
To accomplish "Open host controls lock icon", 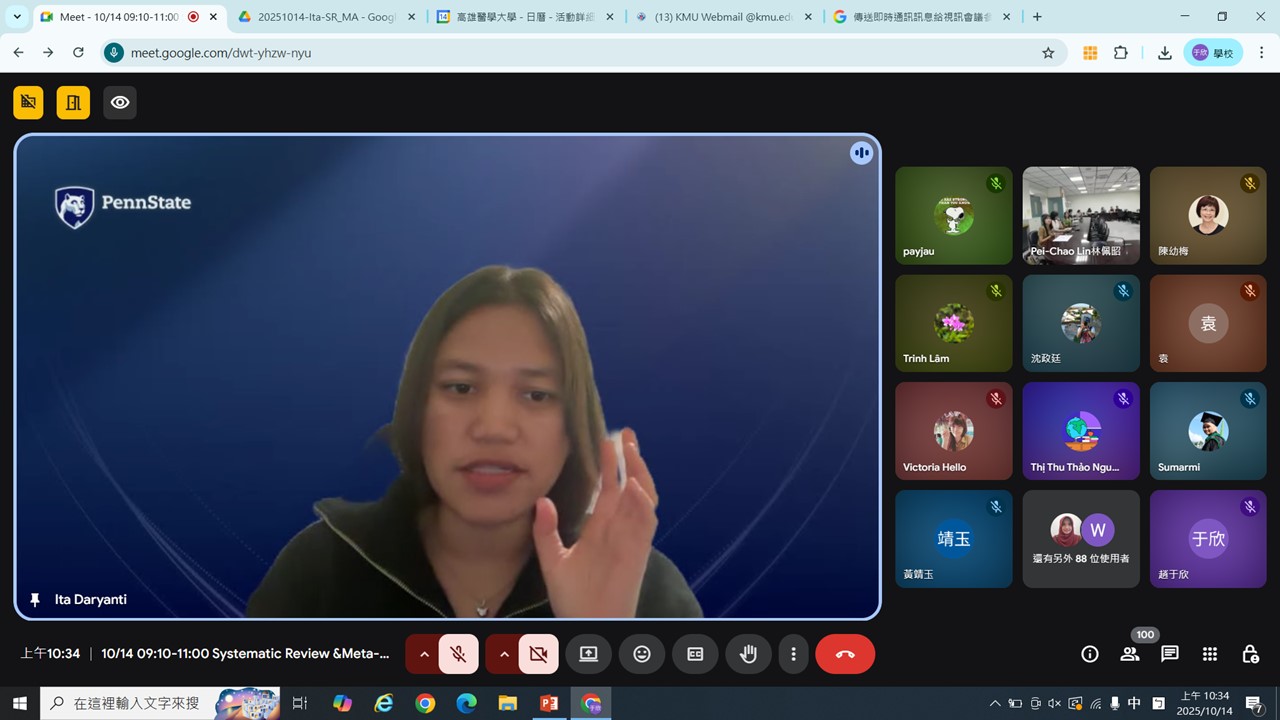I will [1249, 654].
